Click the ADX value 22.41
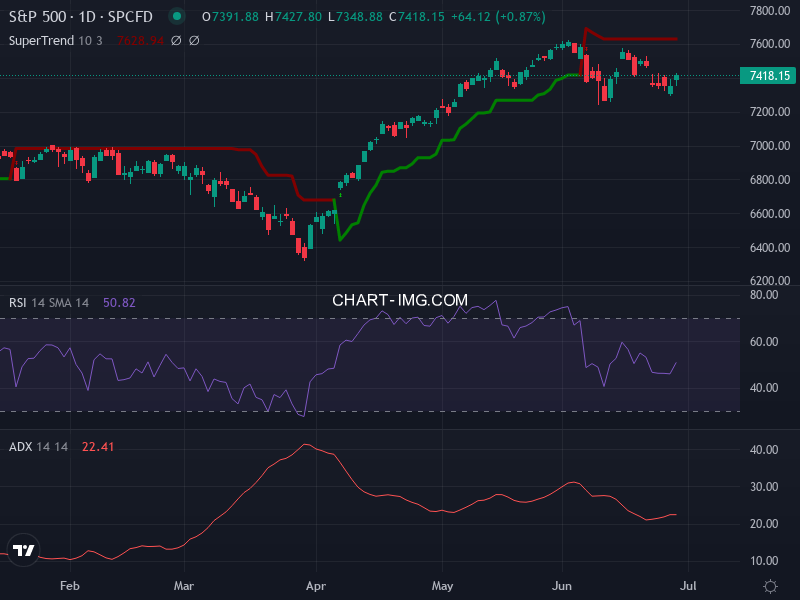 98,446
